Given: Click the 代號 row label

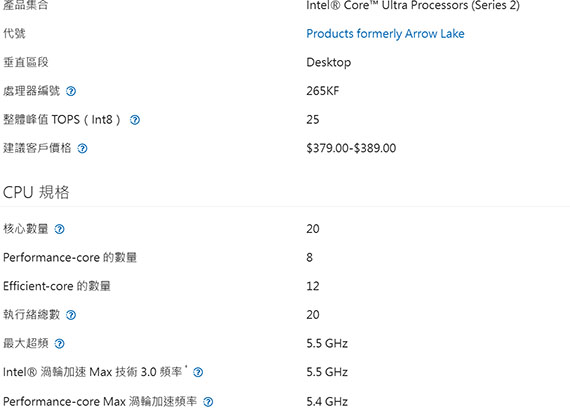Looking at the screenshot, I should point(14,33).
